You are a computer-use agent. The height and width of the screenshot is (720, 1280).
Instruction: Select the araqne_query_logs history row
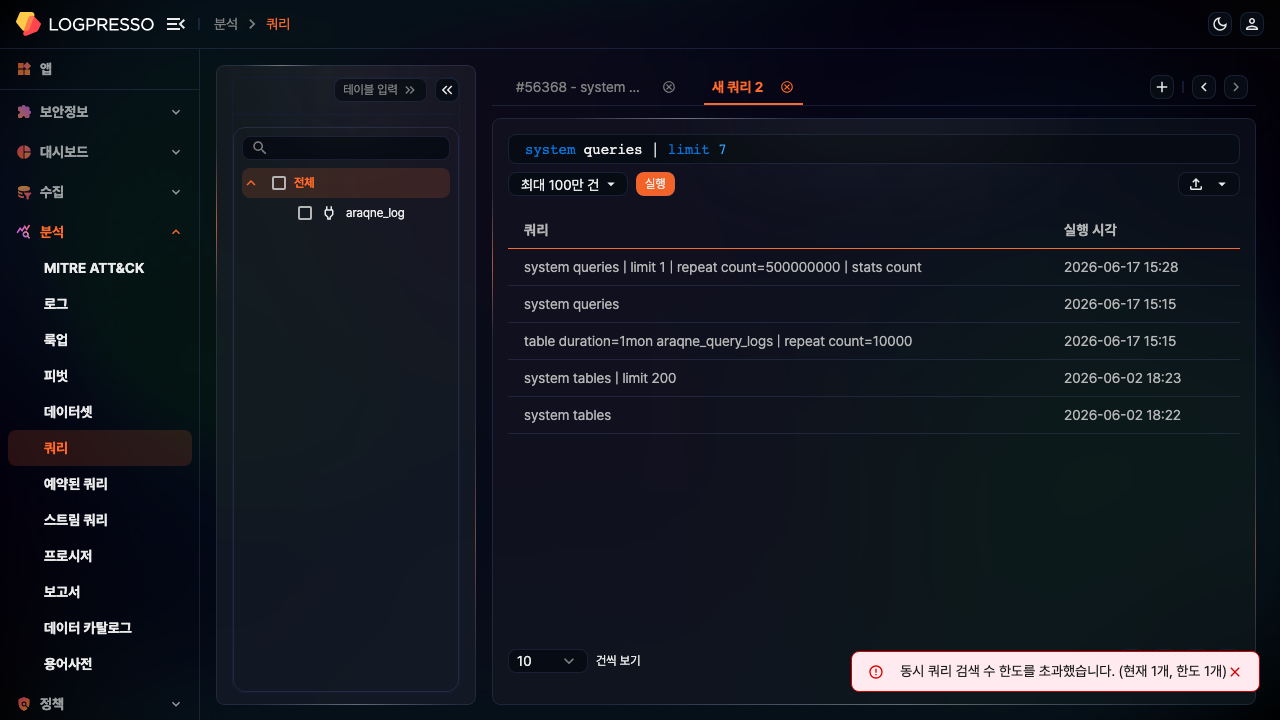[x=874, y=341]
